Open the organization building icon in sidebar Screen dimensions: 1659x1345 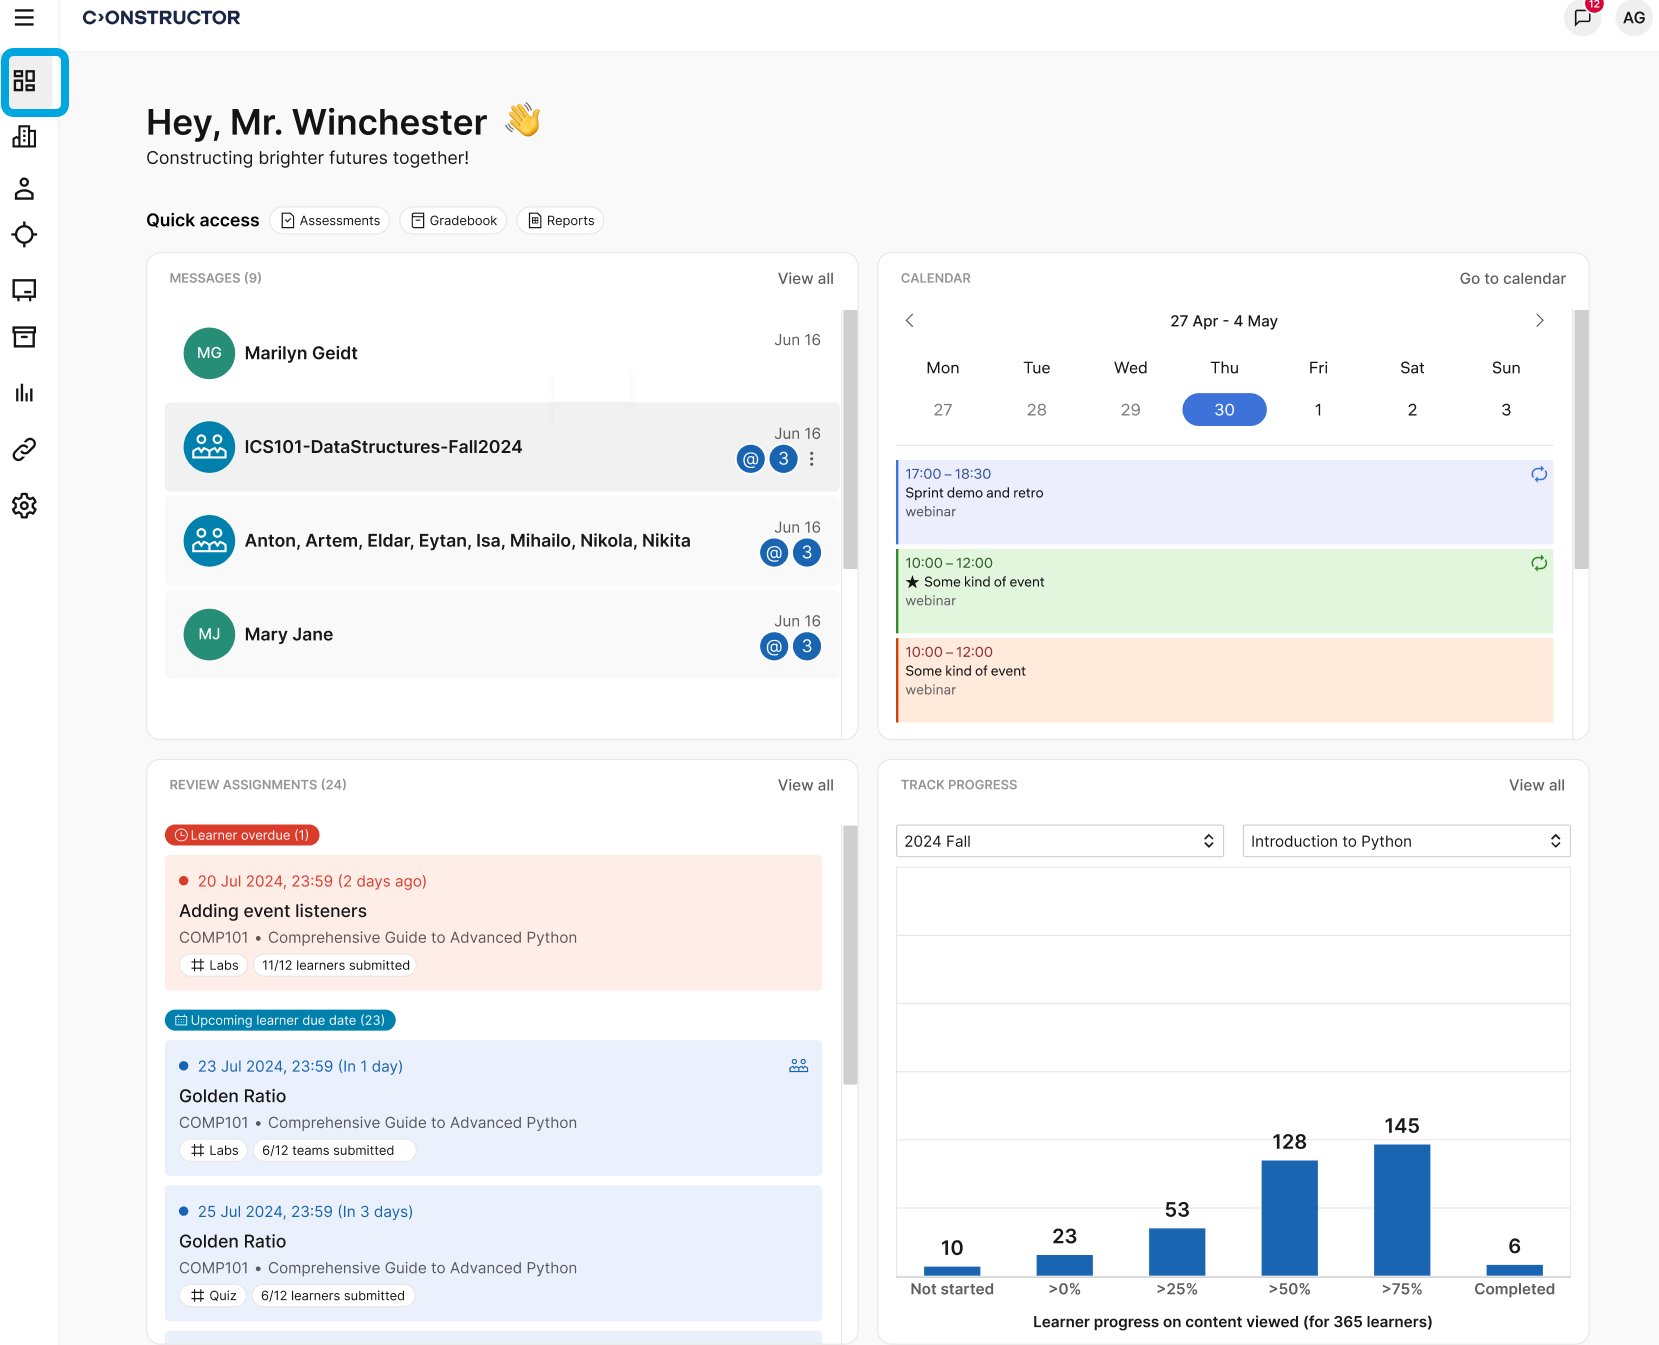click(25, 137)
